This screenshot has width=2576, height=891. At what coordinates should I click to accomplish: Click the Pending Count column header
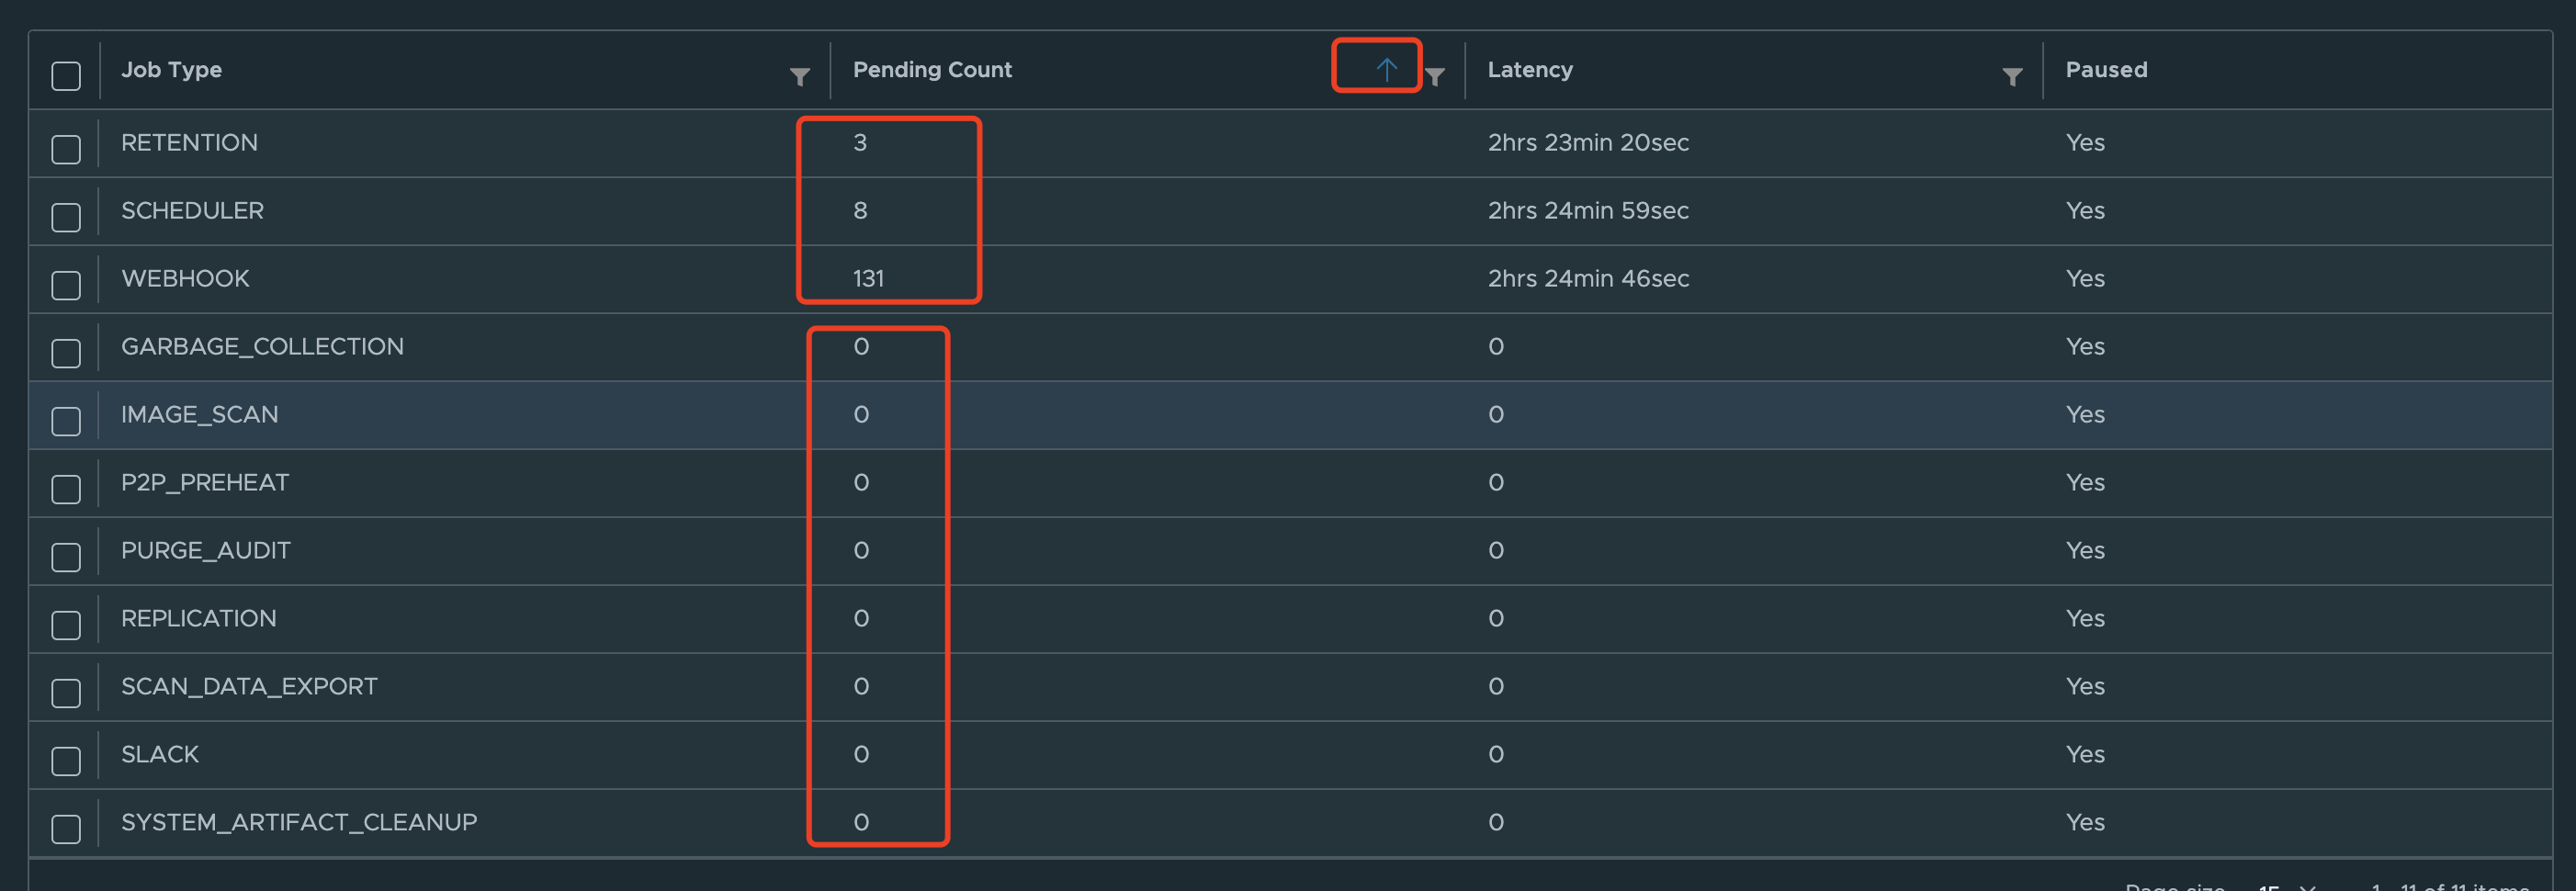click(932, 70)
